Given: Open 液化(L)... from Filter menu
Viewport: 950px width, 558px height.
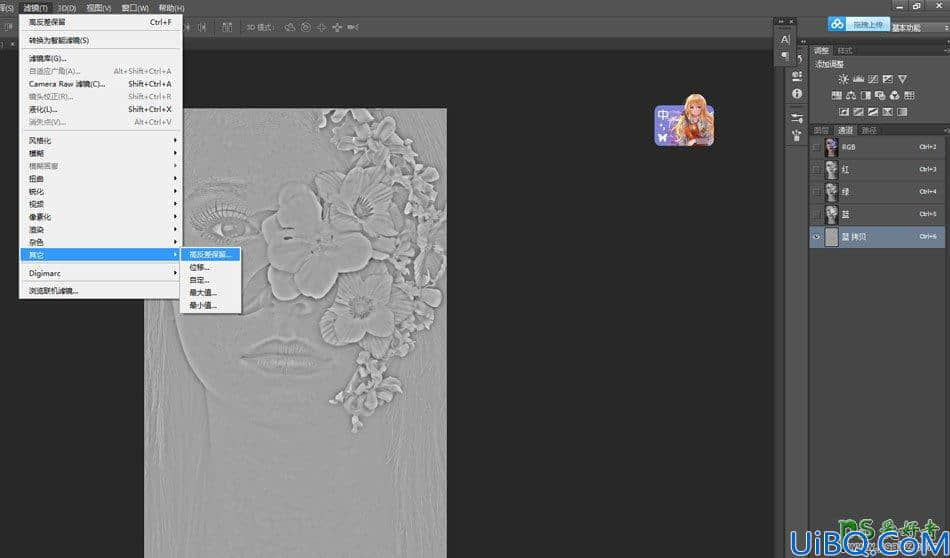Looking at the screenshot, I should coord(101,110).
